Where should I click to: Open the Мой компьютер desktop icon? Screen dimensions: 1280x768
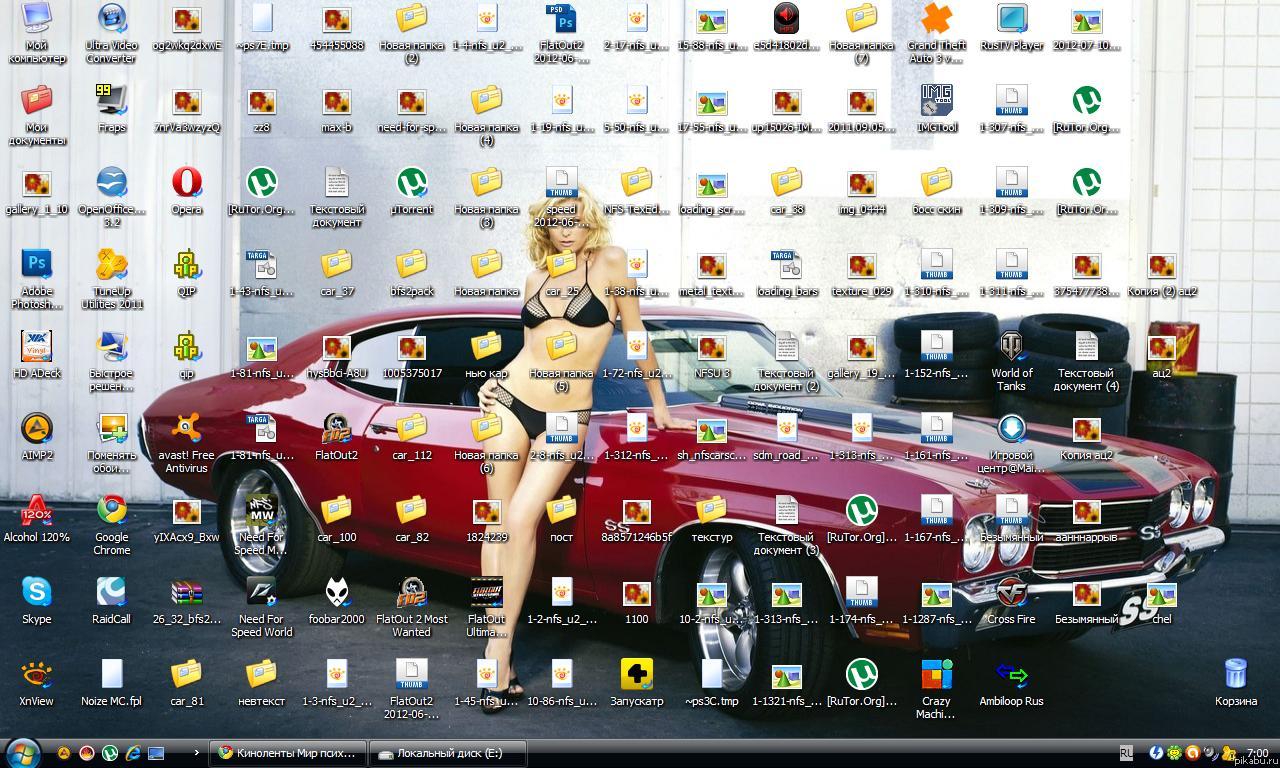coord(37,32)
